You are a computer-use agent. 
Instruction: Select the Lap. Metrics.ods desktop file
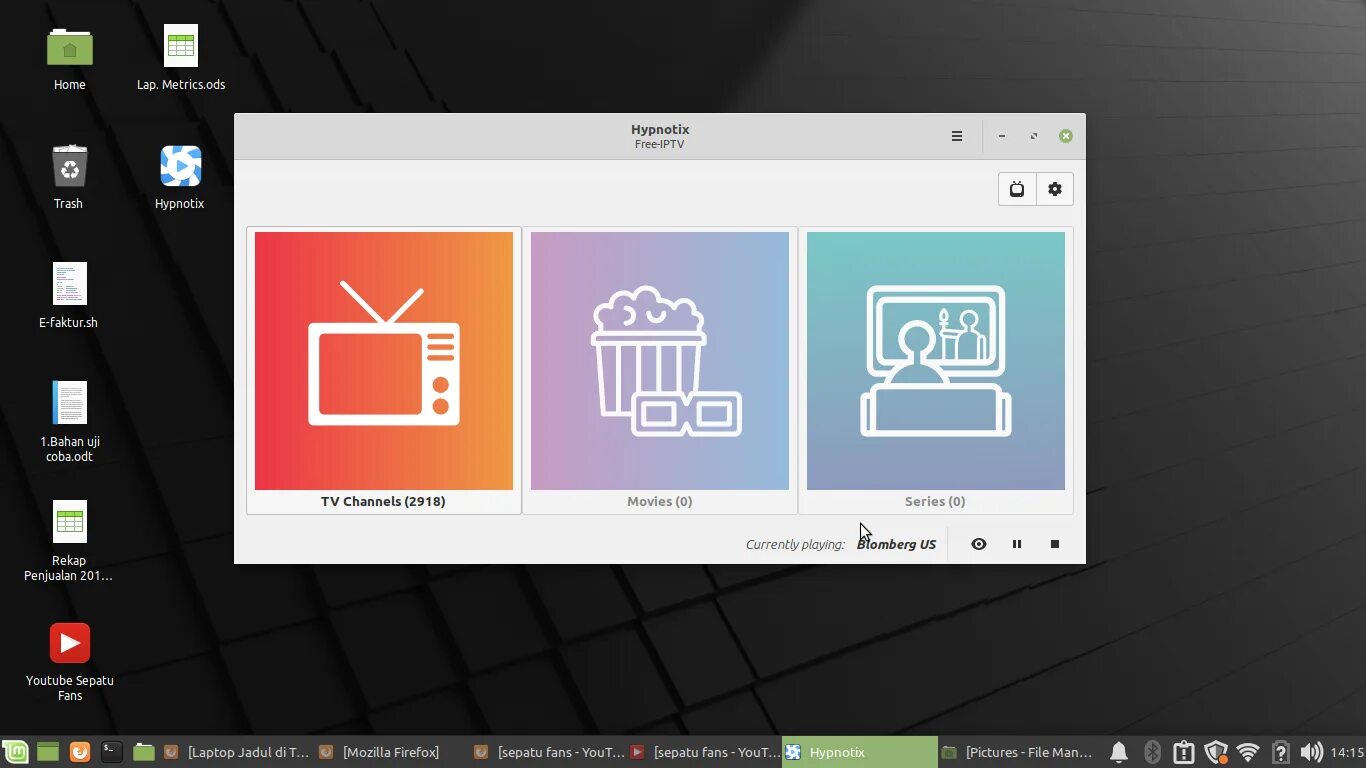[x=181, y=58]
